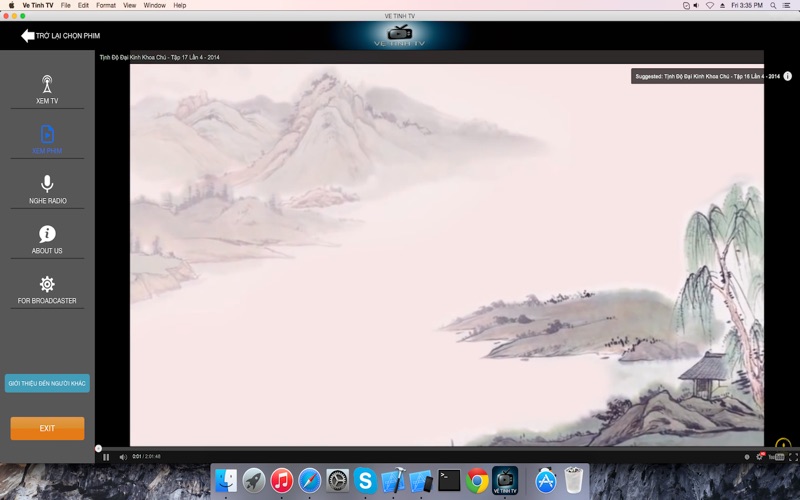800x500 pixels.
Task: Open Skype from the Dock
Action: [365, 481]
